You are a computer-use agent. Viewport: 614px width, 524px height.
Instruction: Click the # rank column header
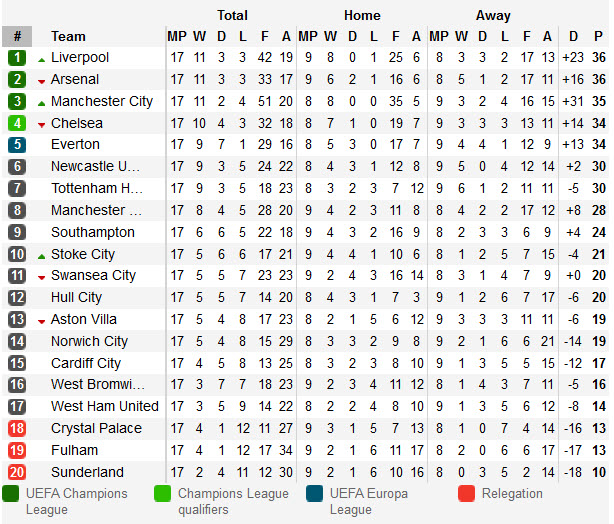coord(17,36)
